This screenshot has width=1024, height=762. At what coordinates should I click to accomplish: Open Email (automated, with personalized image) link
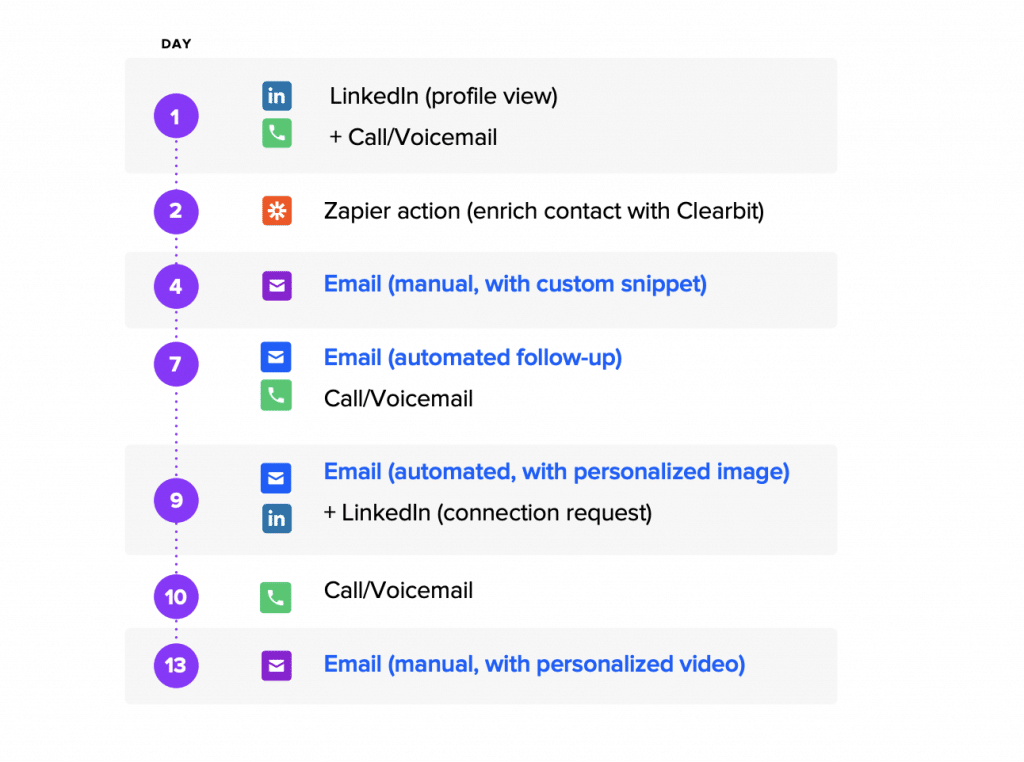(556, 471)
